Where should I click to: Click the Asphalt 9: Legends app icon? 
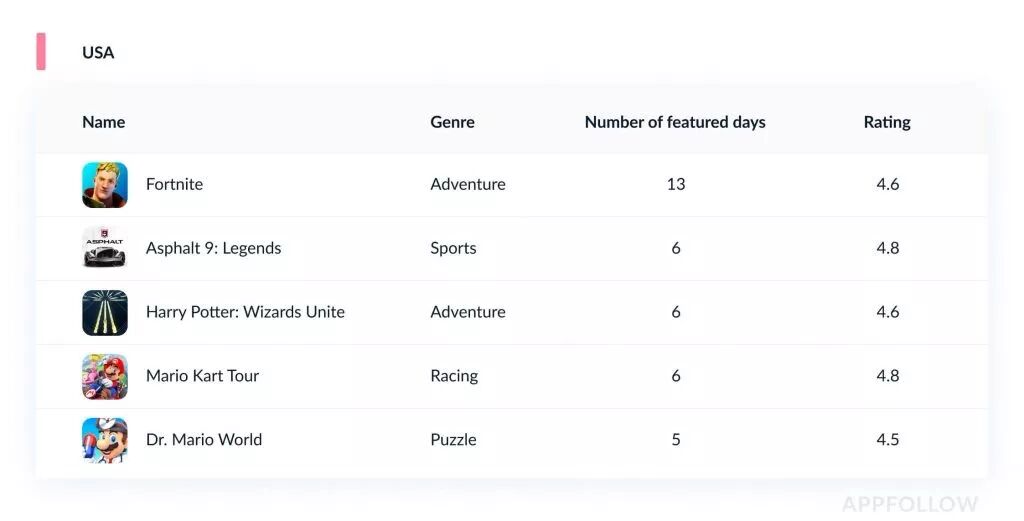point(104,248)
